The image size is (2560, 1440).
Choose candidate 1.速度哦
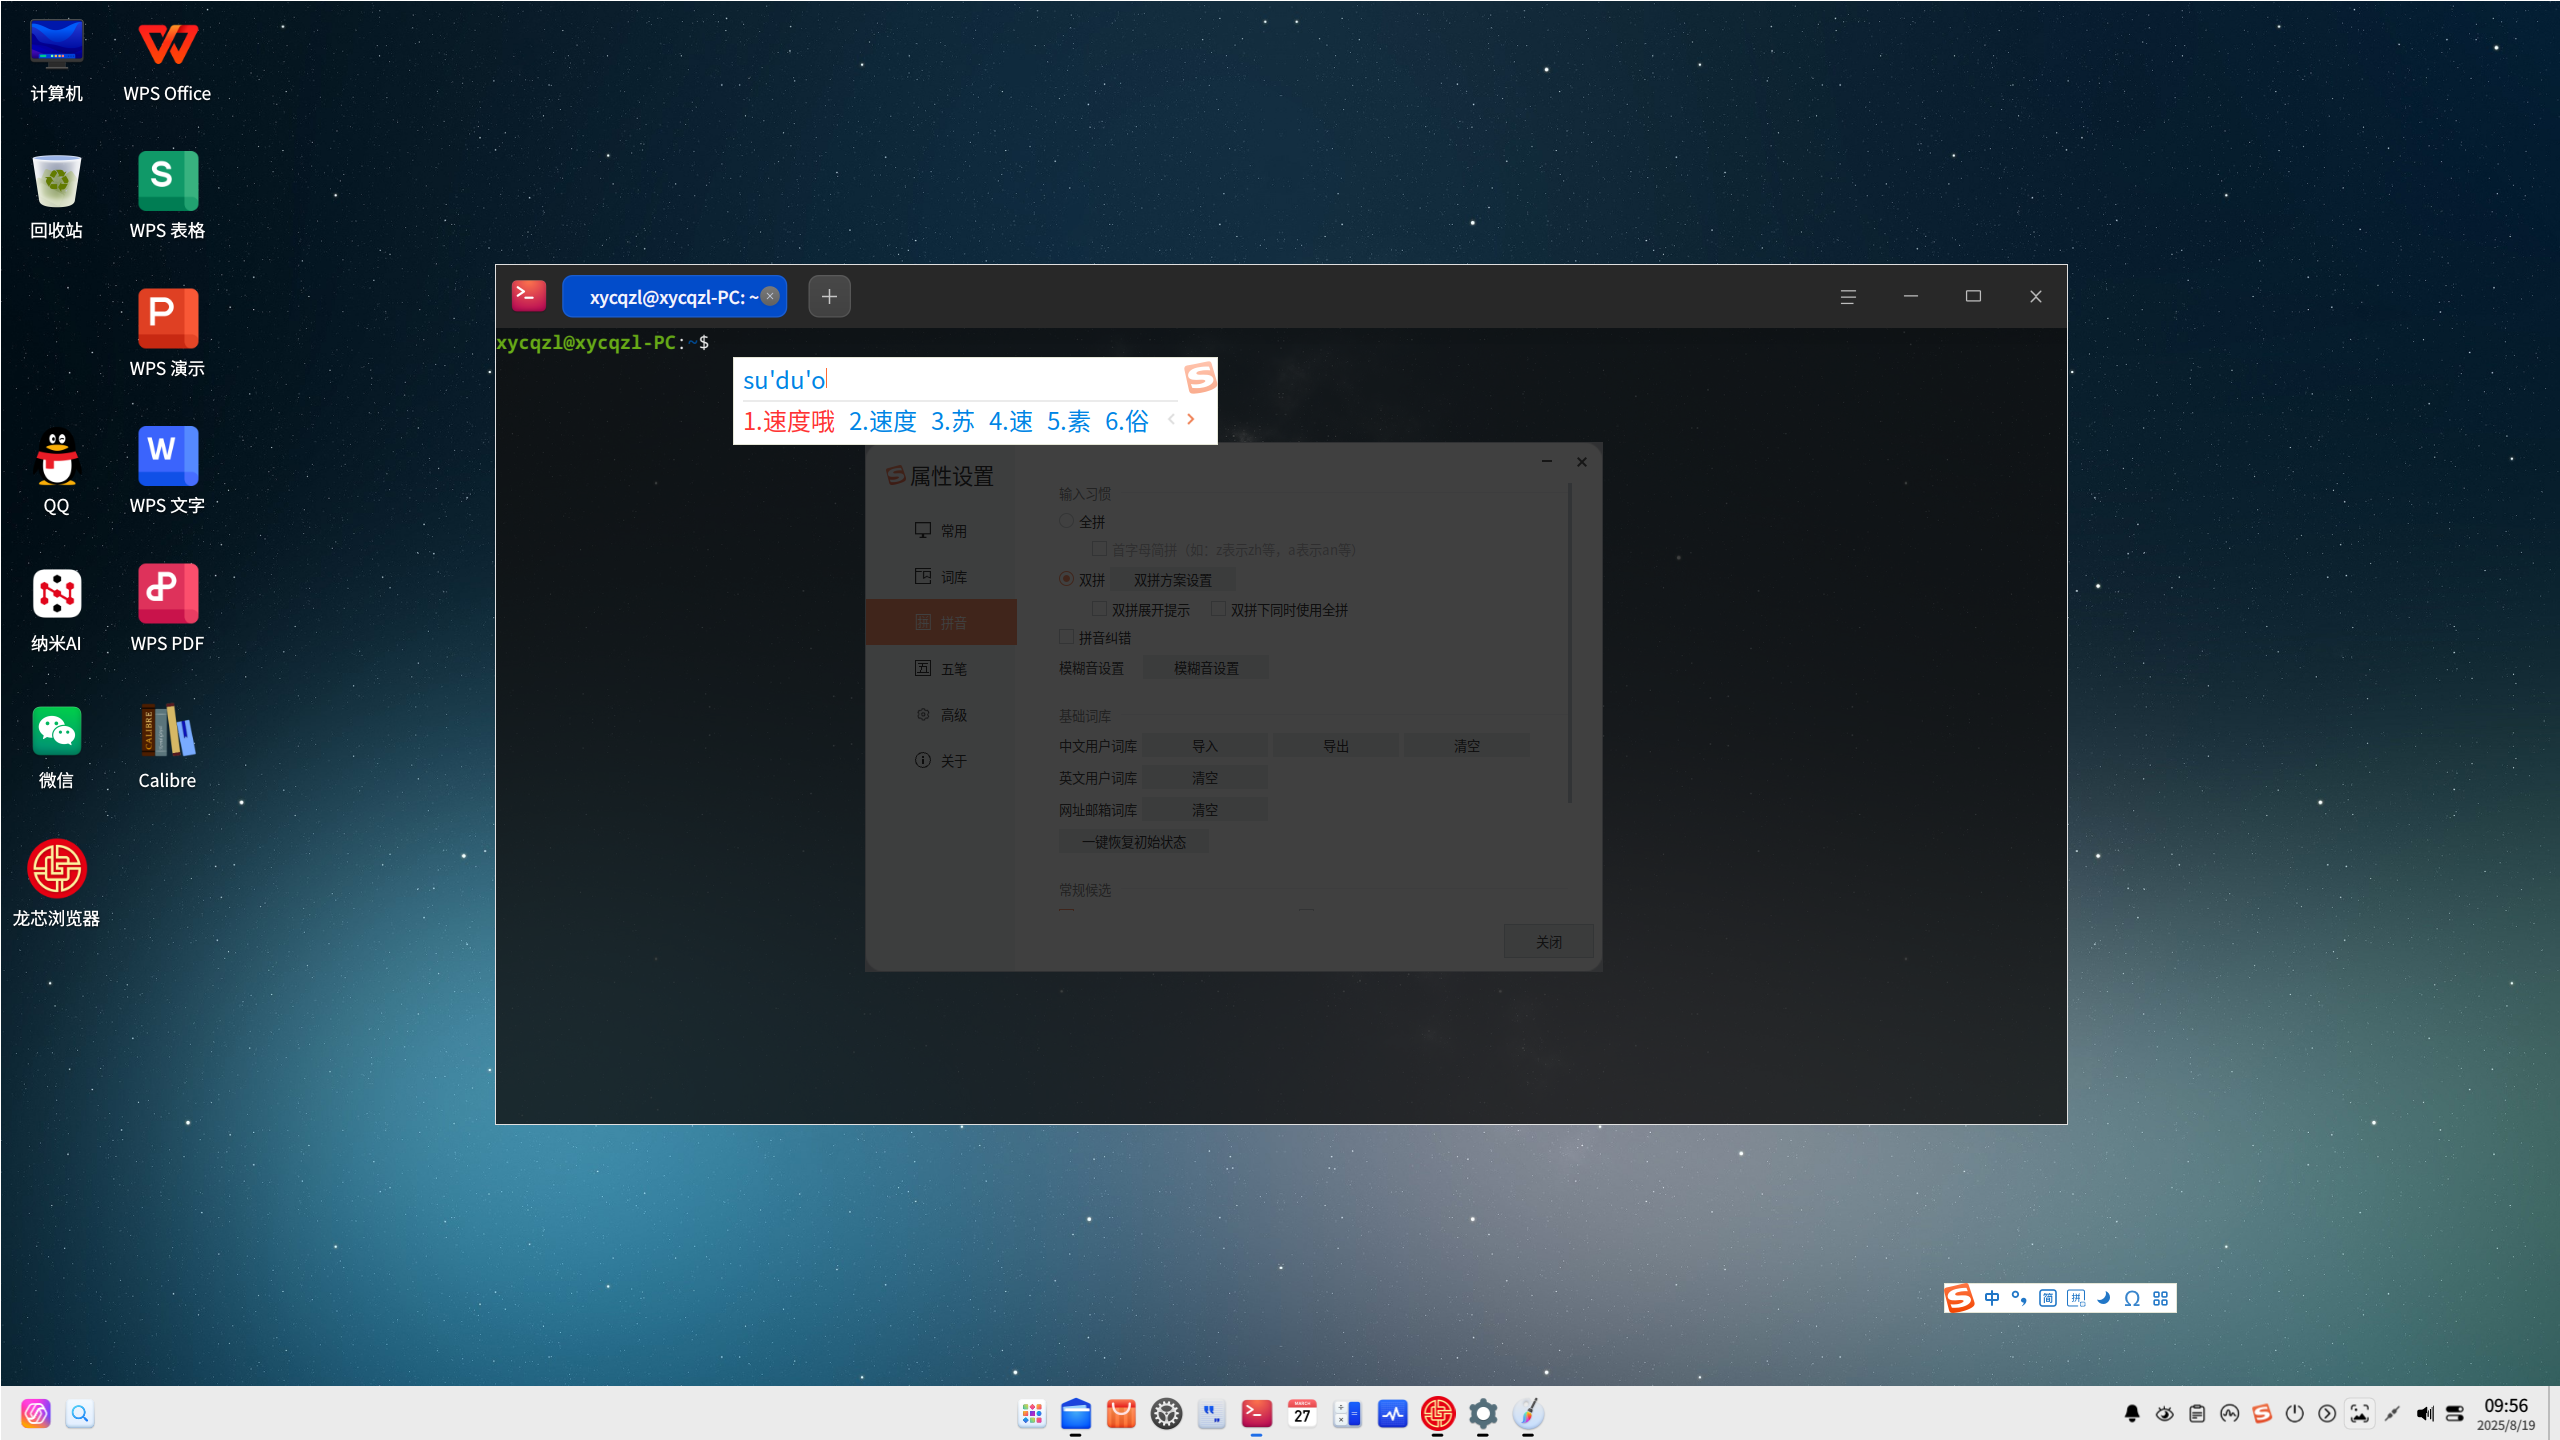788,422
